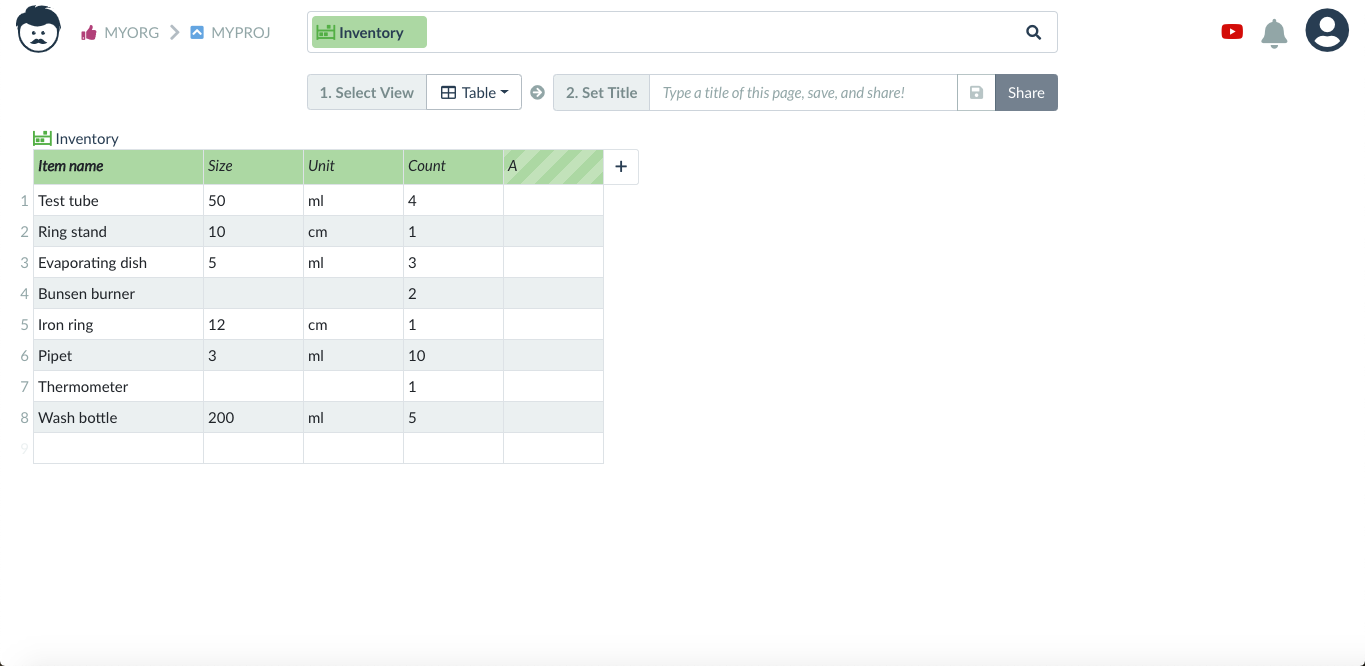Click the Bunsen burner cell
The height and width of the screenshot is (666, 1365).
point(118,293)
